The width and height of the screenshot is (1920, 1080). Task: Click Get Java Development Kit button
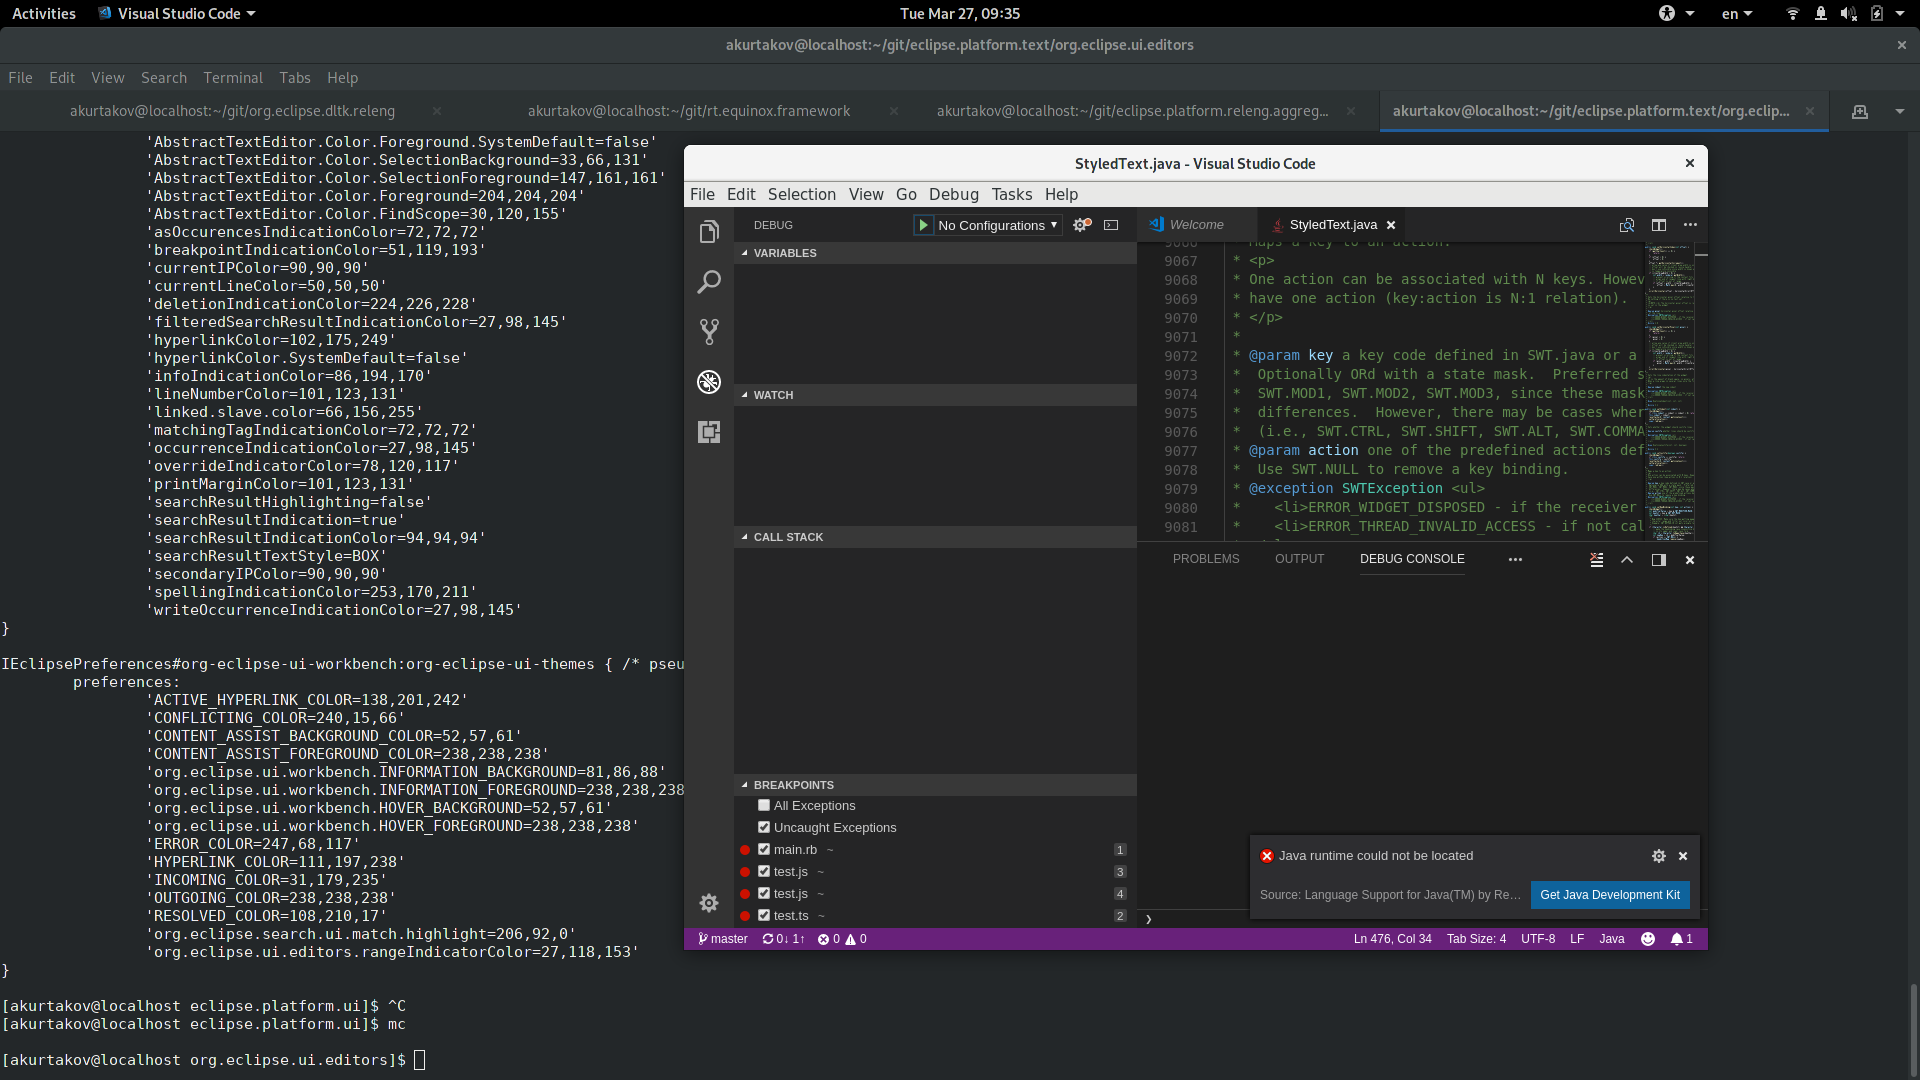click(1609, 895)
